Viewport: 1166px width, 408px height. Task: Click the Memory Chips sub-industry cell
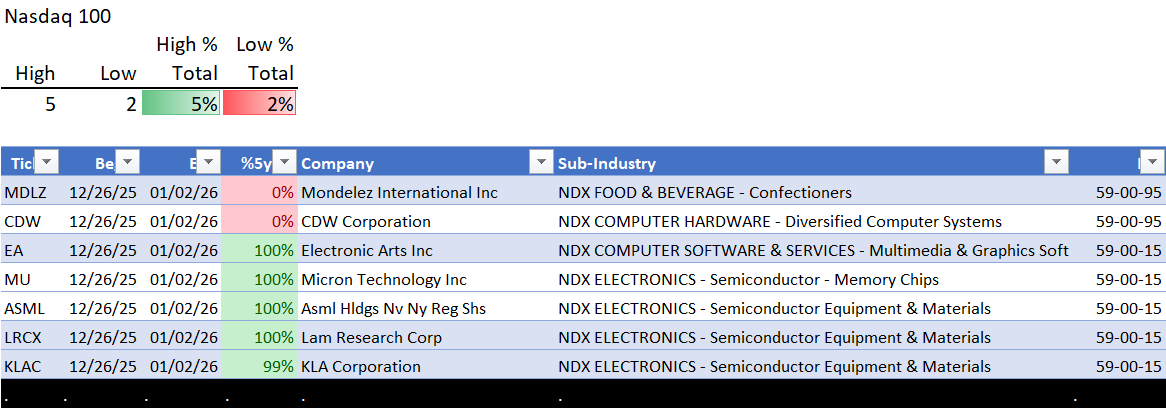click(x=813, y=279)
